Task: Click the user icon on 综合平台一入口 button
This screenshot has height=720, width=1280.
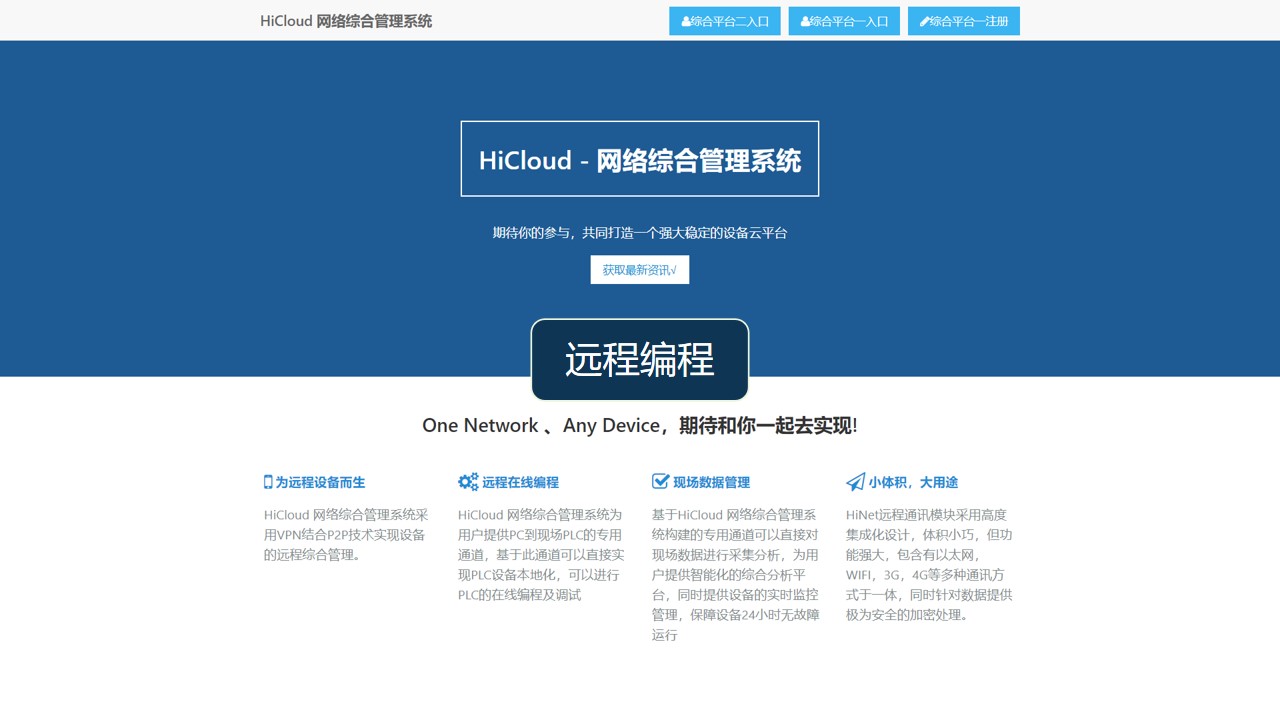Action: tap(805, 21)
